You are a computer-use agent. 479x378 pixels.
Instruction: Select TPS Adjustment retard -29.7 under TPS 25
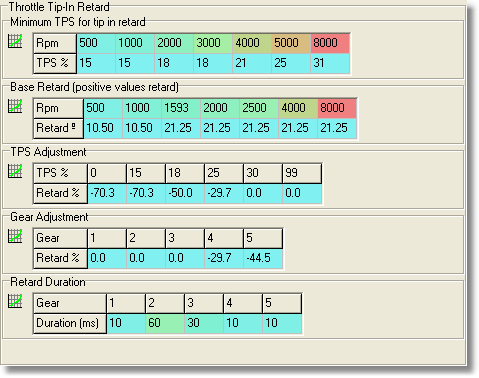pyautogui.click(x=224, y=193)
